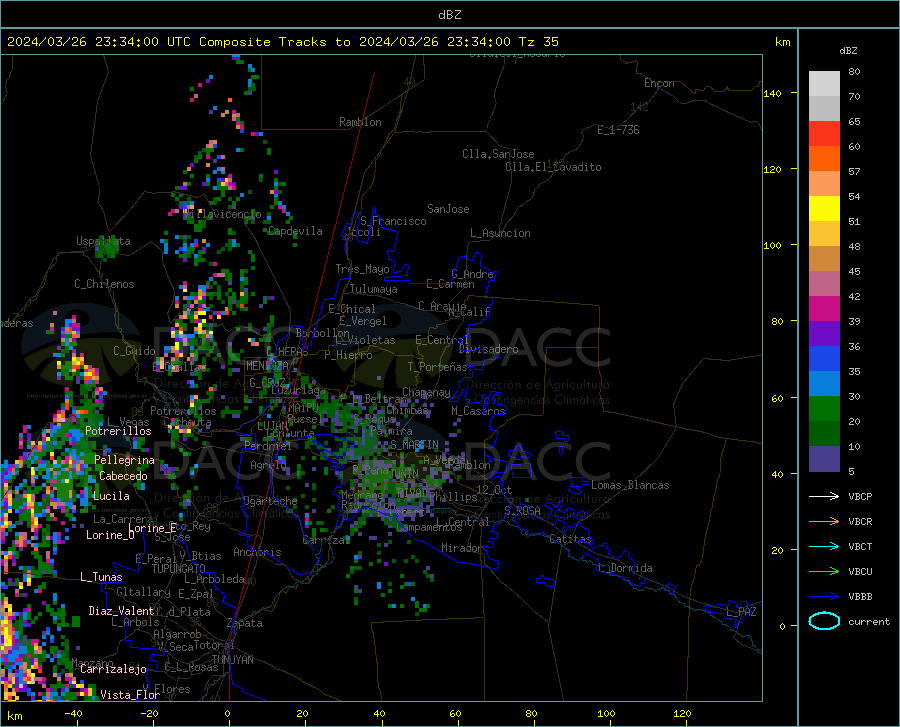
Task: Click the Catitas label
Action: (x=571, y=539)
